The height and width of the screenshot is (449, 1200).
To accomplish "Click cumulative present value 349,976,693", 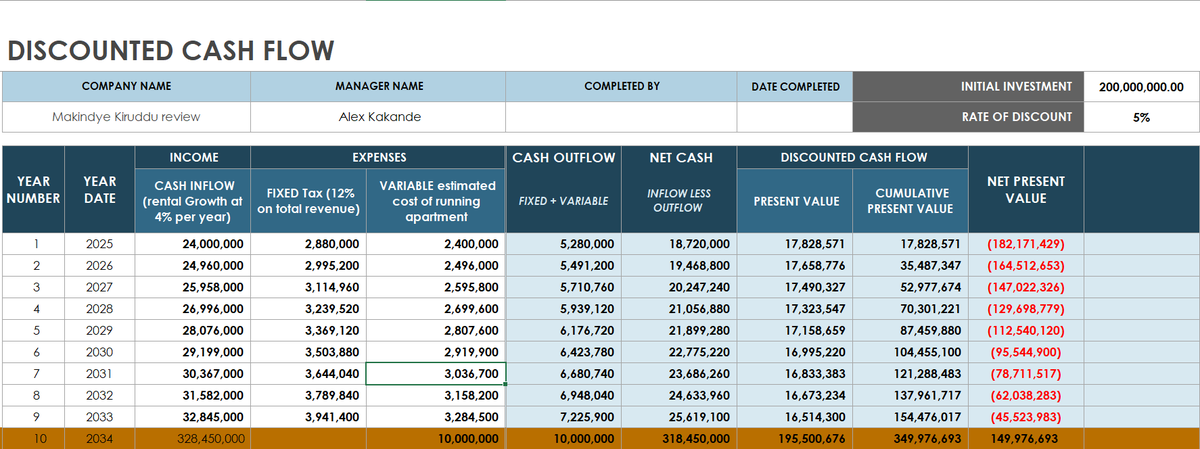I will tap(910, 439).
